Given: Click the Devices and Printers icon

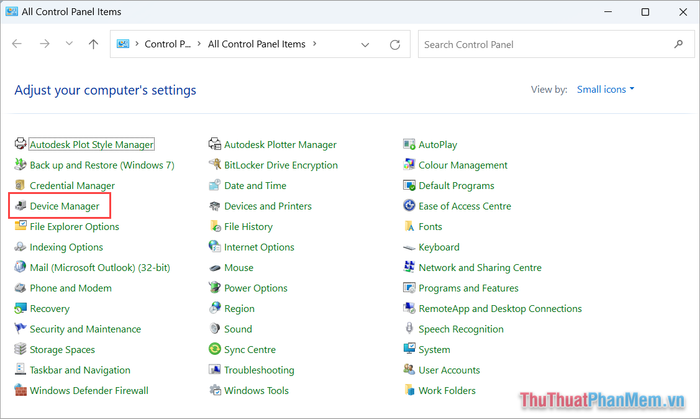Looking at the screenshot, I should pos(215,205).
